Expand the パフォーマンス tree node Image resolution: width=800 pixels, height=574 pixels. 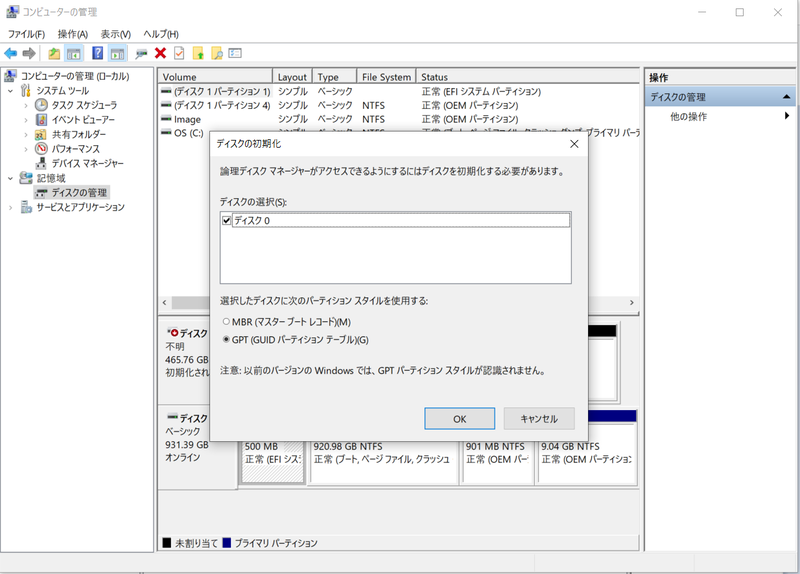(26, 149)
